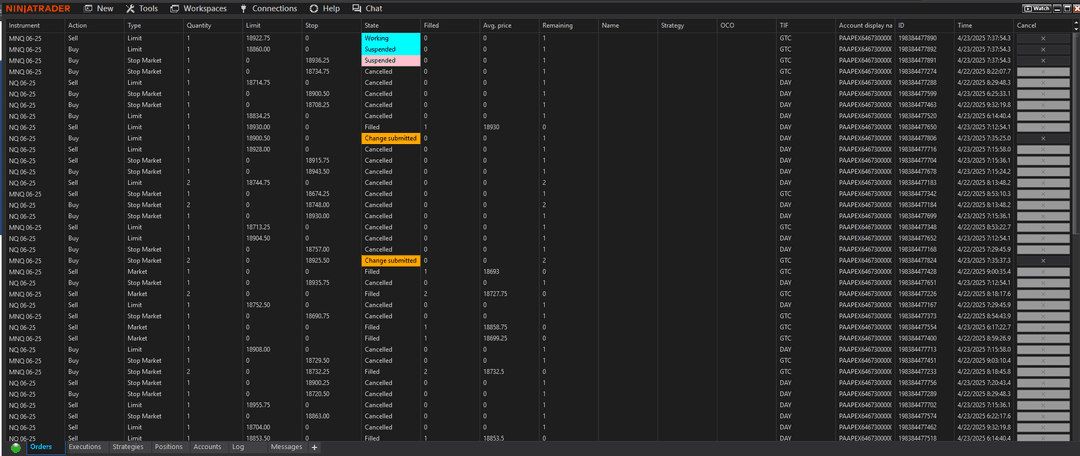Image resolution: width=1080 pixels, height=456 pixels.
Task: Sort by Time column header
Action: (983, 25)
